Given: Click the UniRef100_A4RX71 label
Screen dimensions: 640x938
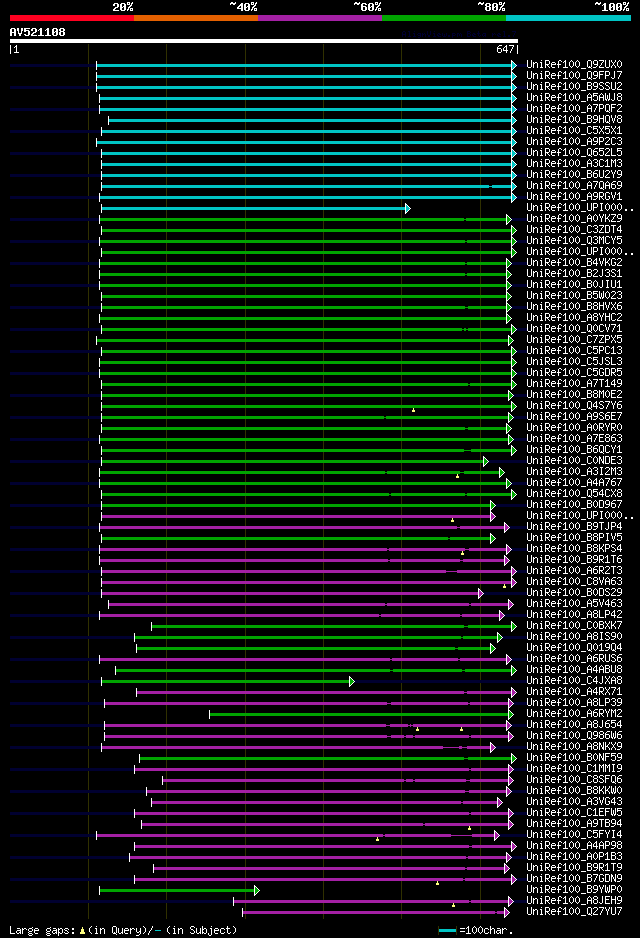Looking at the screenshot, I should 574,692.
